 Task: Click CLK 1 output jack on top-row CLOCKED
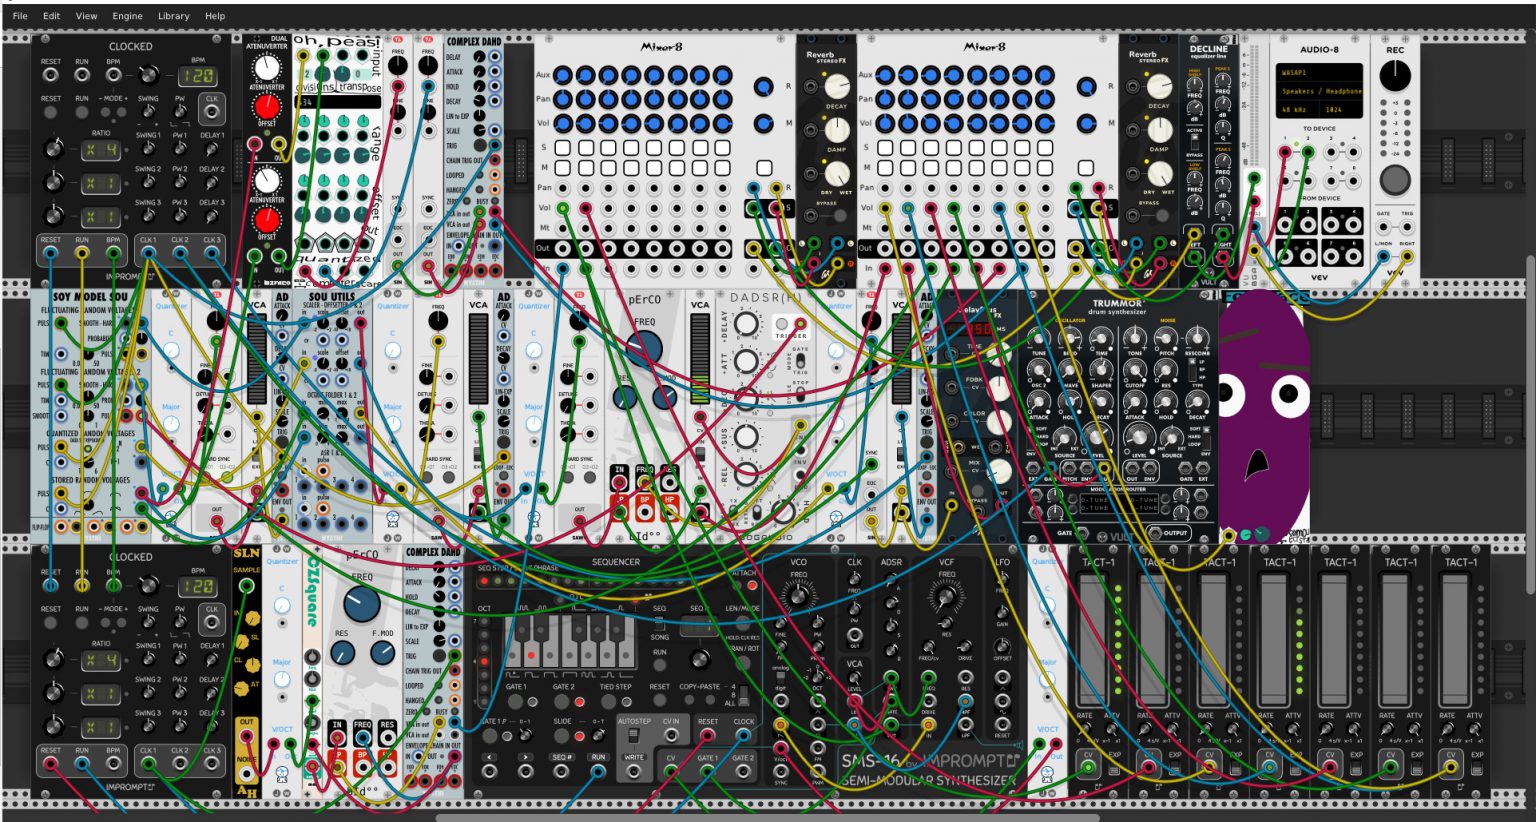[148, 254]
